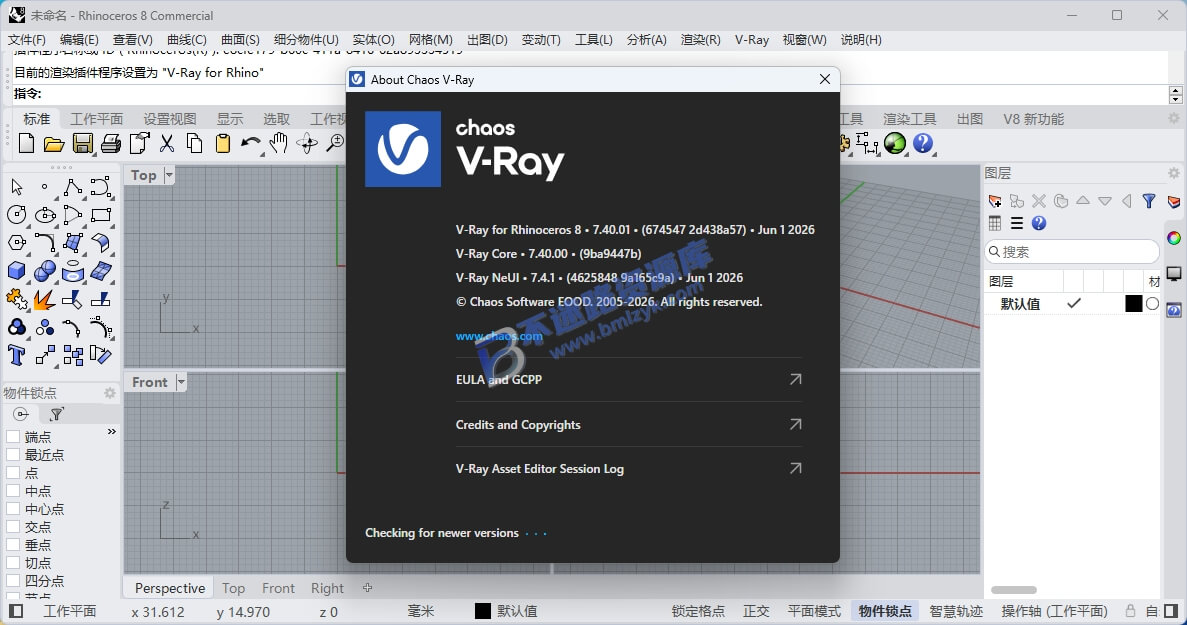This screenshot has width=1187, height=625.
Task: Toggle 物件锁点 in the status bar
Action: pos(885,611)
